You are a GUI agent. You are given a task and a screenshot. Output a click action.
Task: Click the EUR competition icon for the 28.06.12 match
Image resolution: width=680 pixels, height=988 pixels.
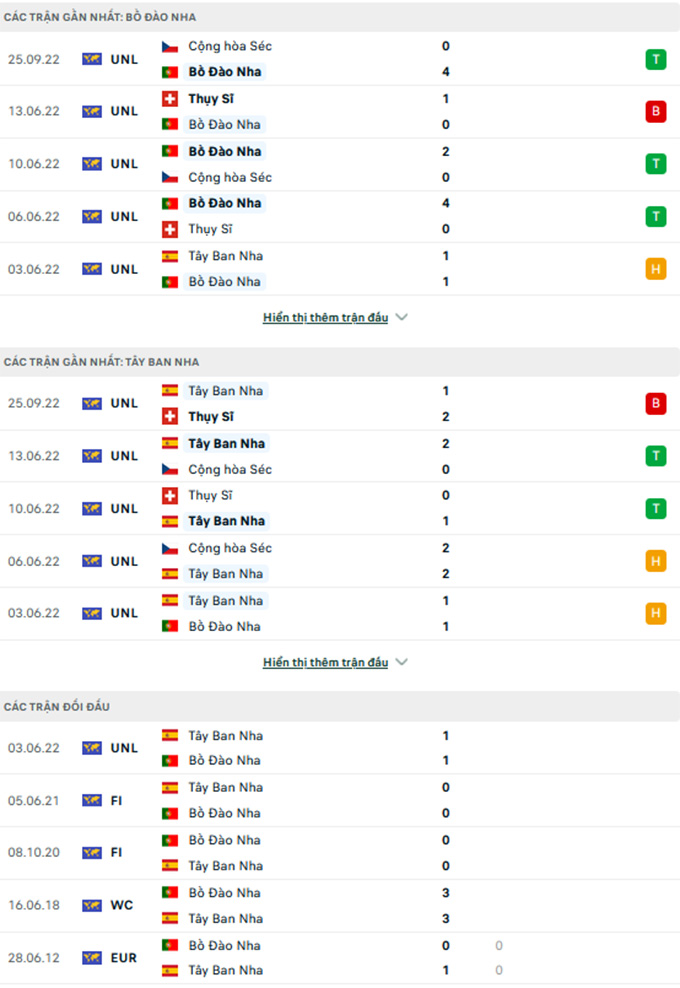pos(92,958)
